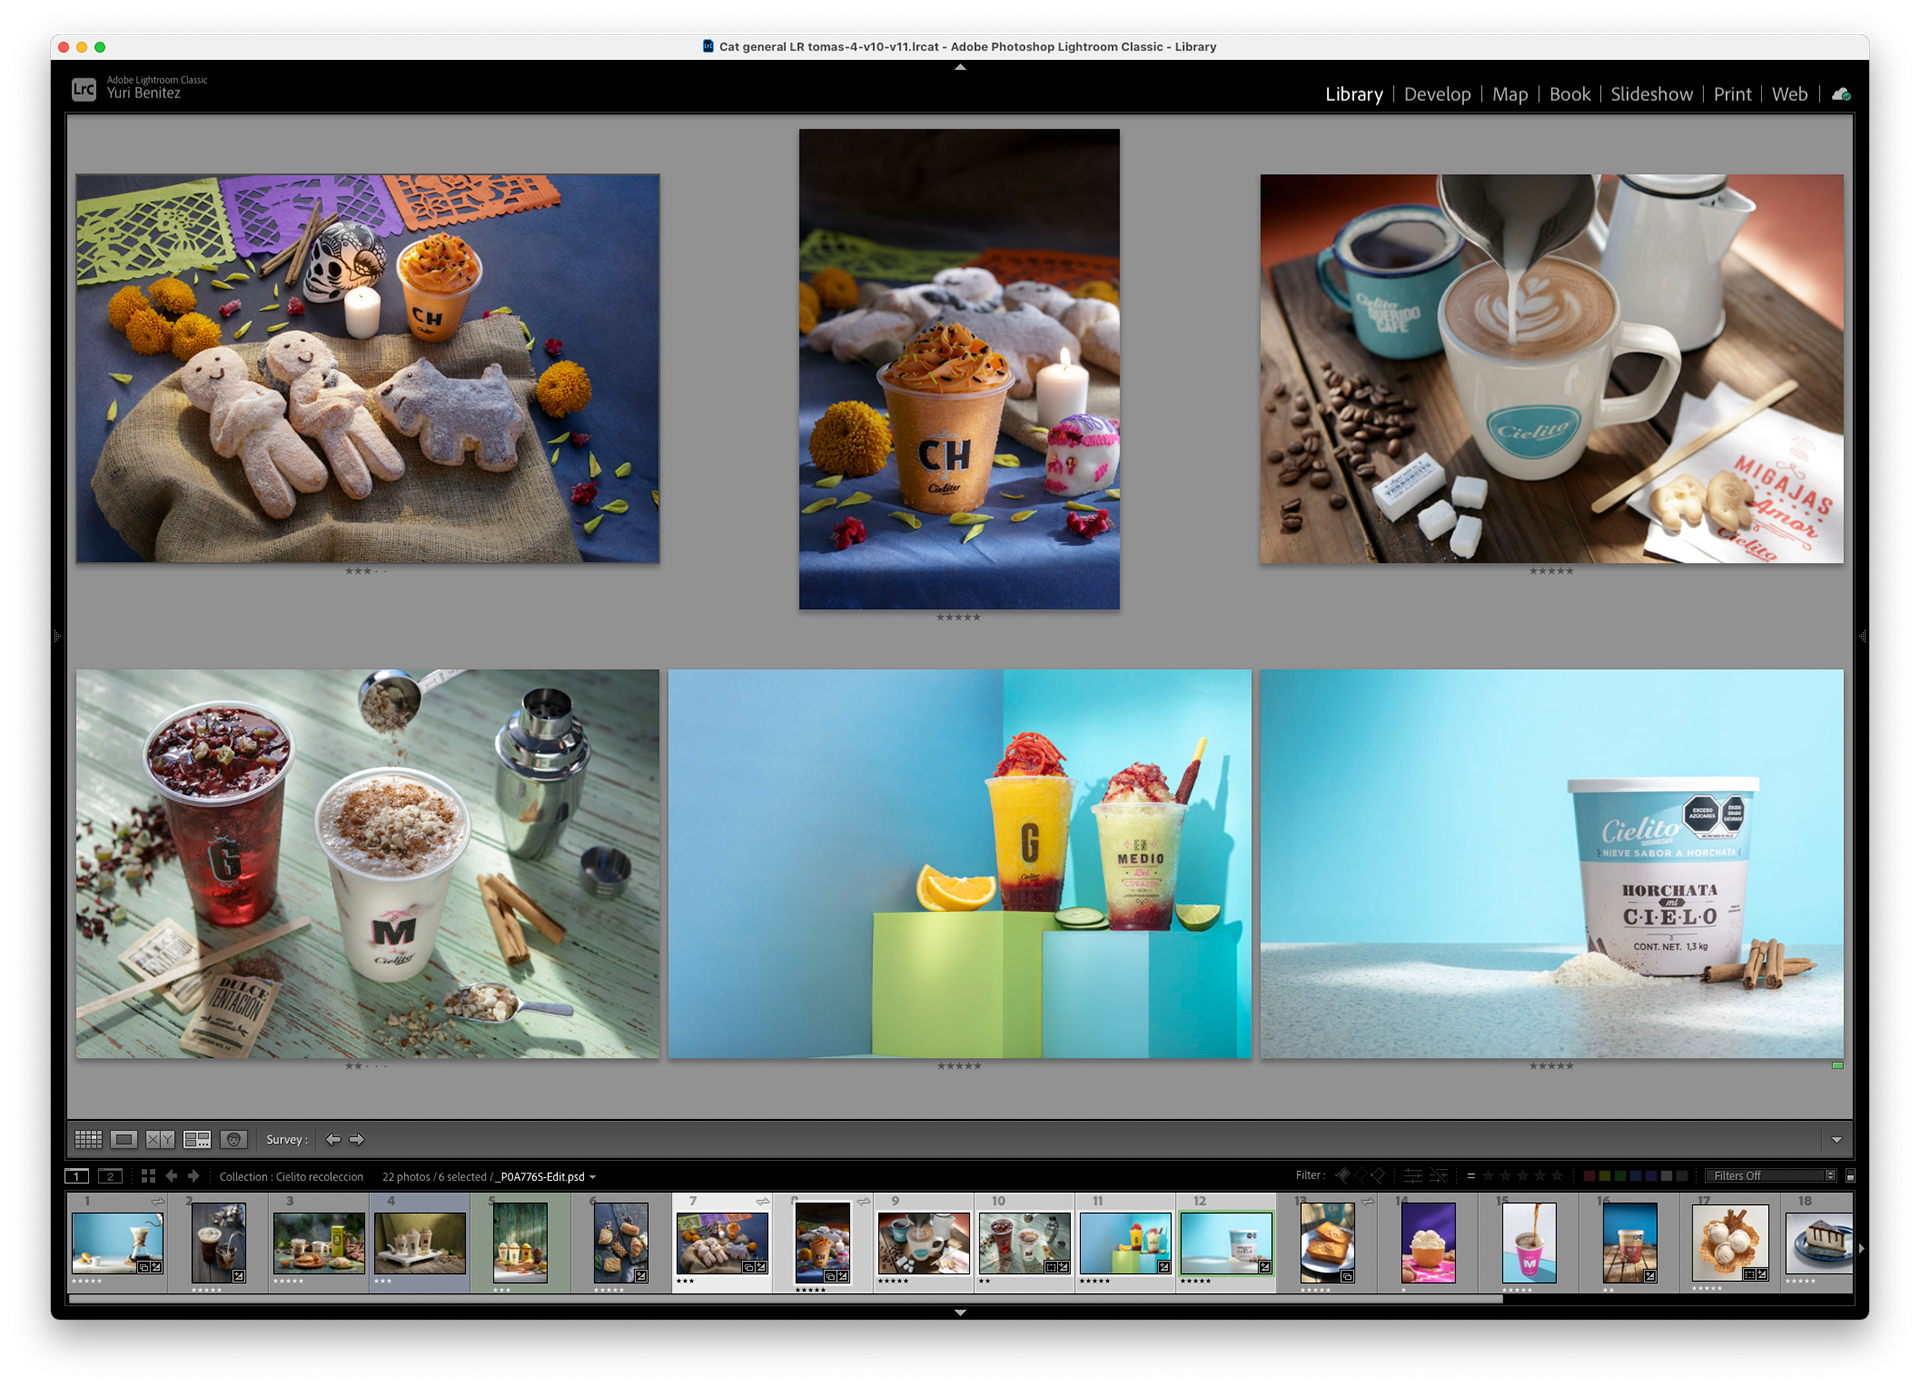Click filmstrip grid shortcut icon
The width and height of the screenshot is (1920, 1387).
point(148,1176)
